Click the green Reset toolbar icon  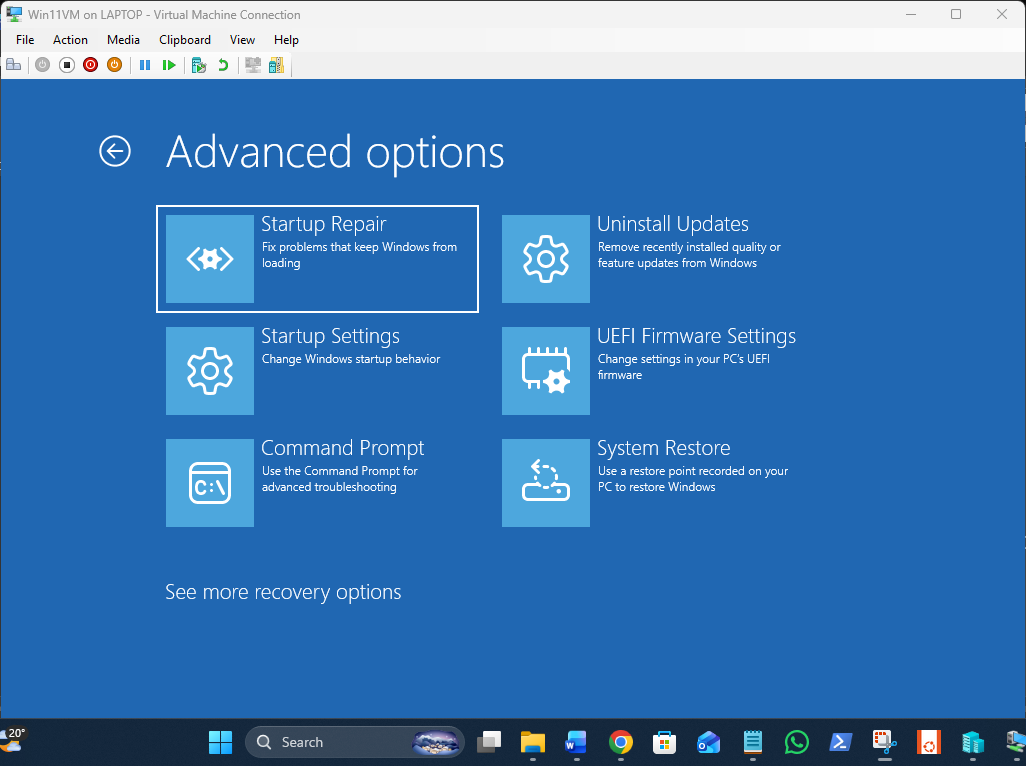point(169,65)
